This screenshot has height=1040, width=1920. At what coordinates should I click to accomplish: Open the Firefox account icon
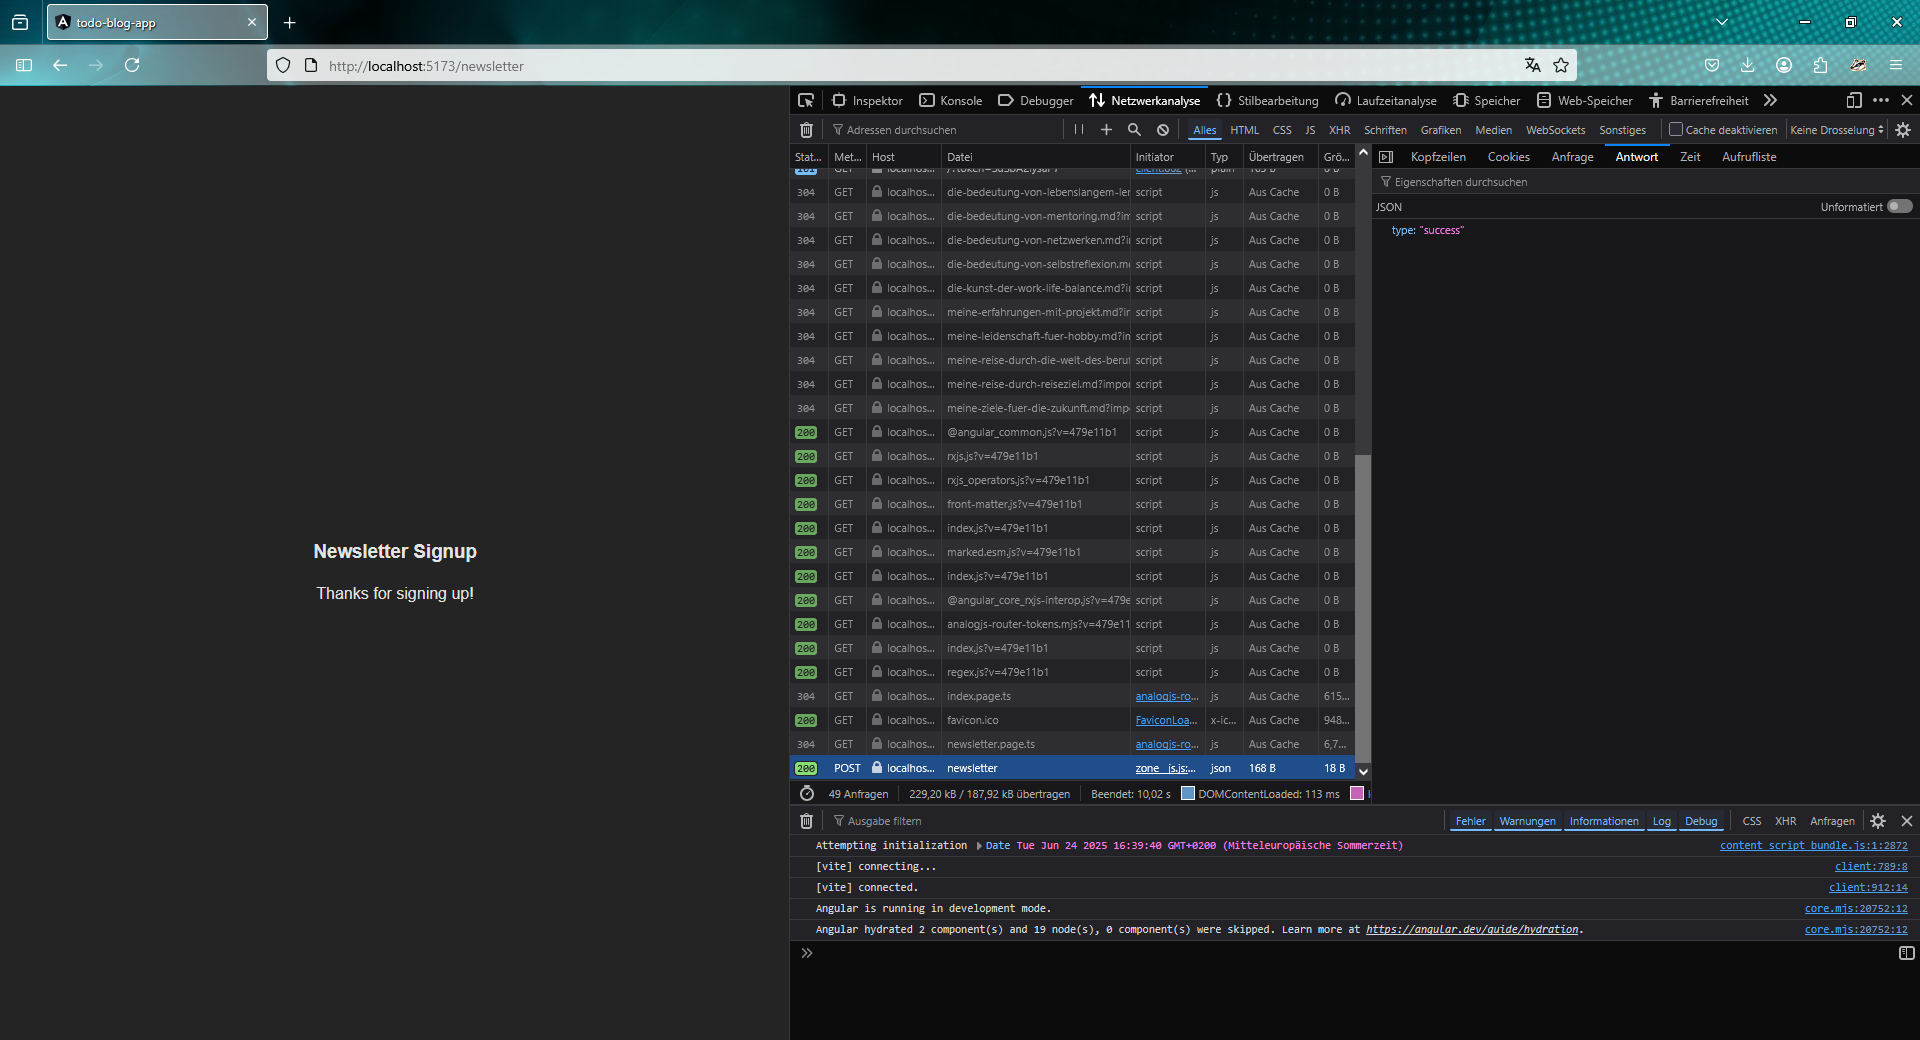[1784, 65]
